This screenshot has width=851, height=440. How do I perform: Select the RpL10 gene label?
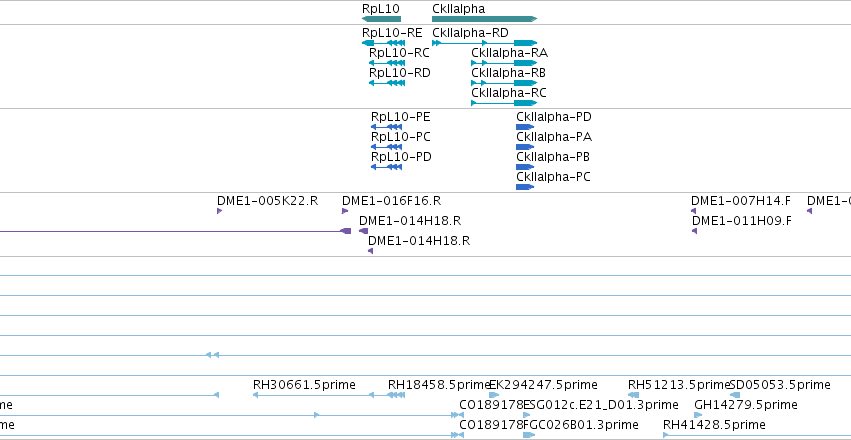380,9
